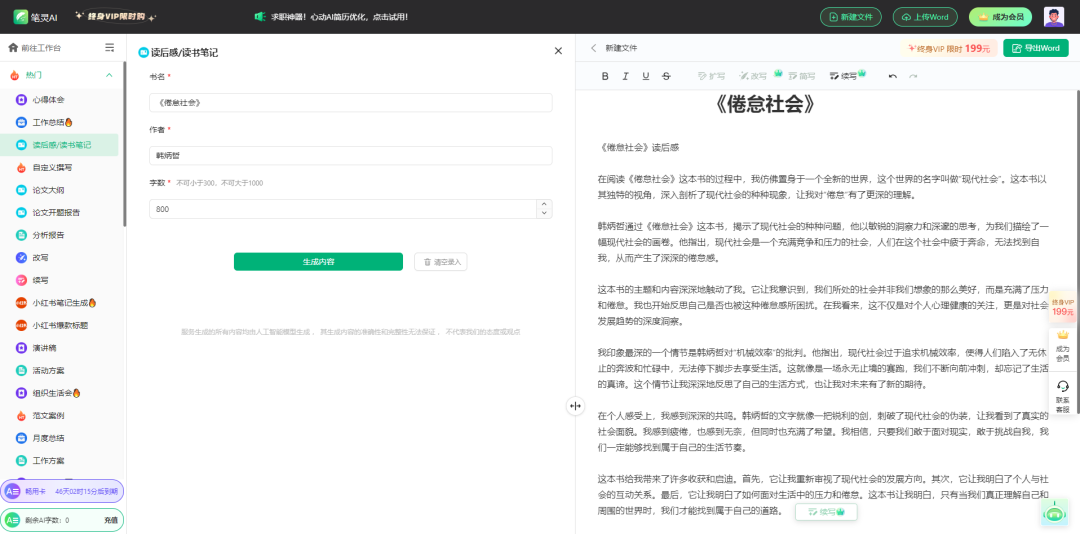Open 活动方案 template
1080x534 pixels.
pyautogui.click(x=59, y=371)
